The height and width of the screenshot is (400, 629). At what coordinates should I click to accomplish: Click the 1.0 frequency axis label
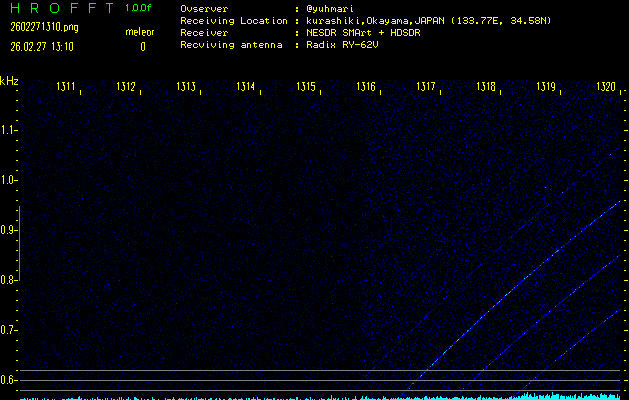[9, 180]
